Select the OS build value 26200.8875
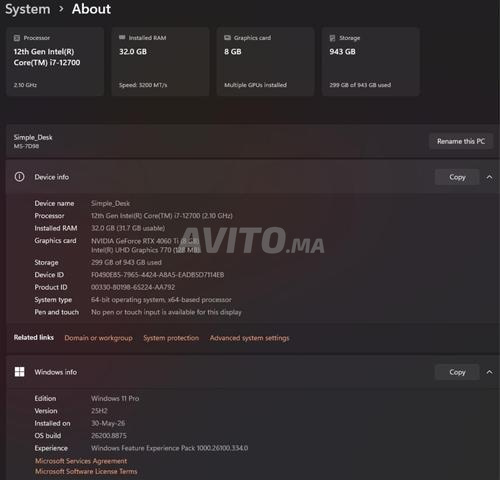 [x=109, y=436]
